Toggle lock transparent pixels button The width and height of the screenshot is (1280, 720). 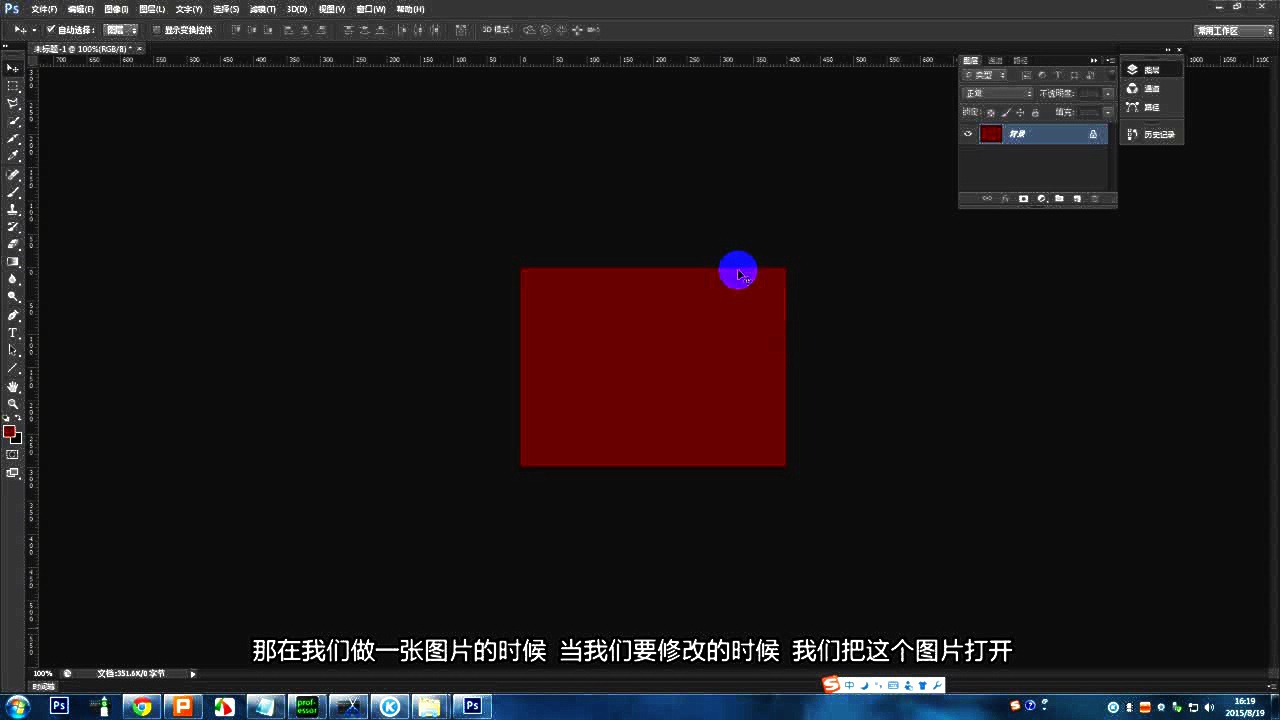point(991,113)
